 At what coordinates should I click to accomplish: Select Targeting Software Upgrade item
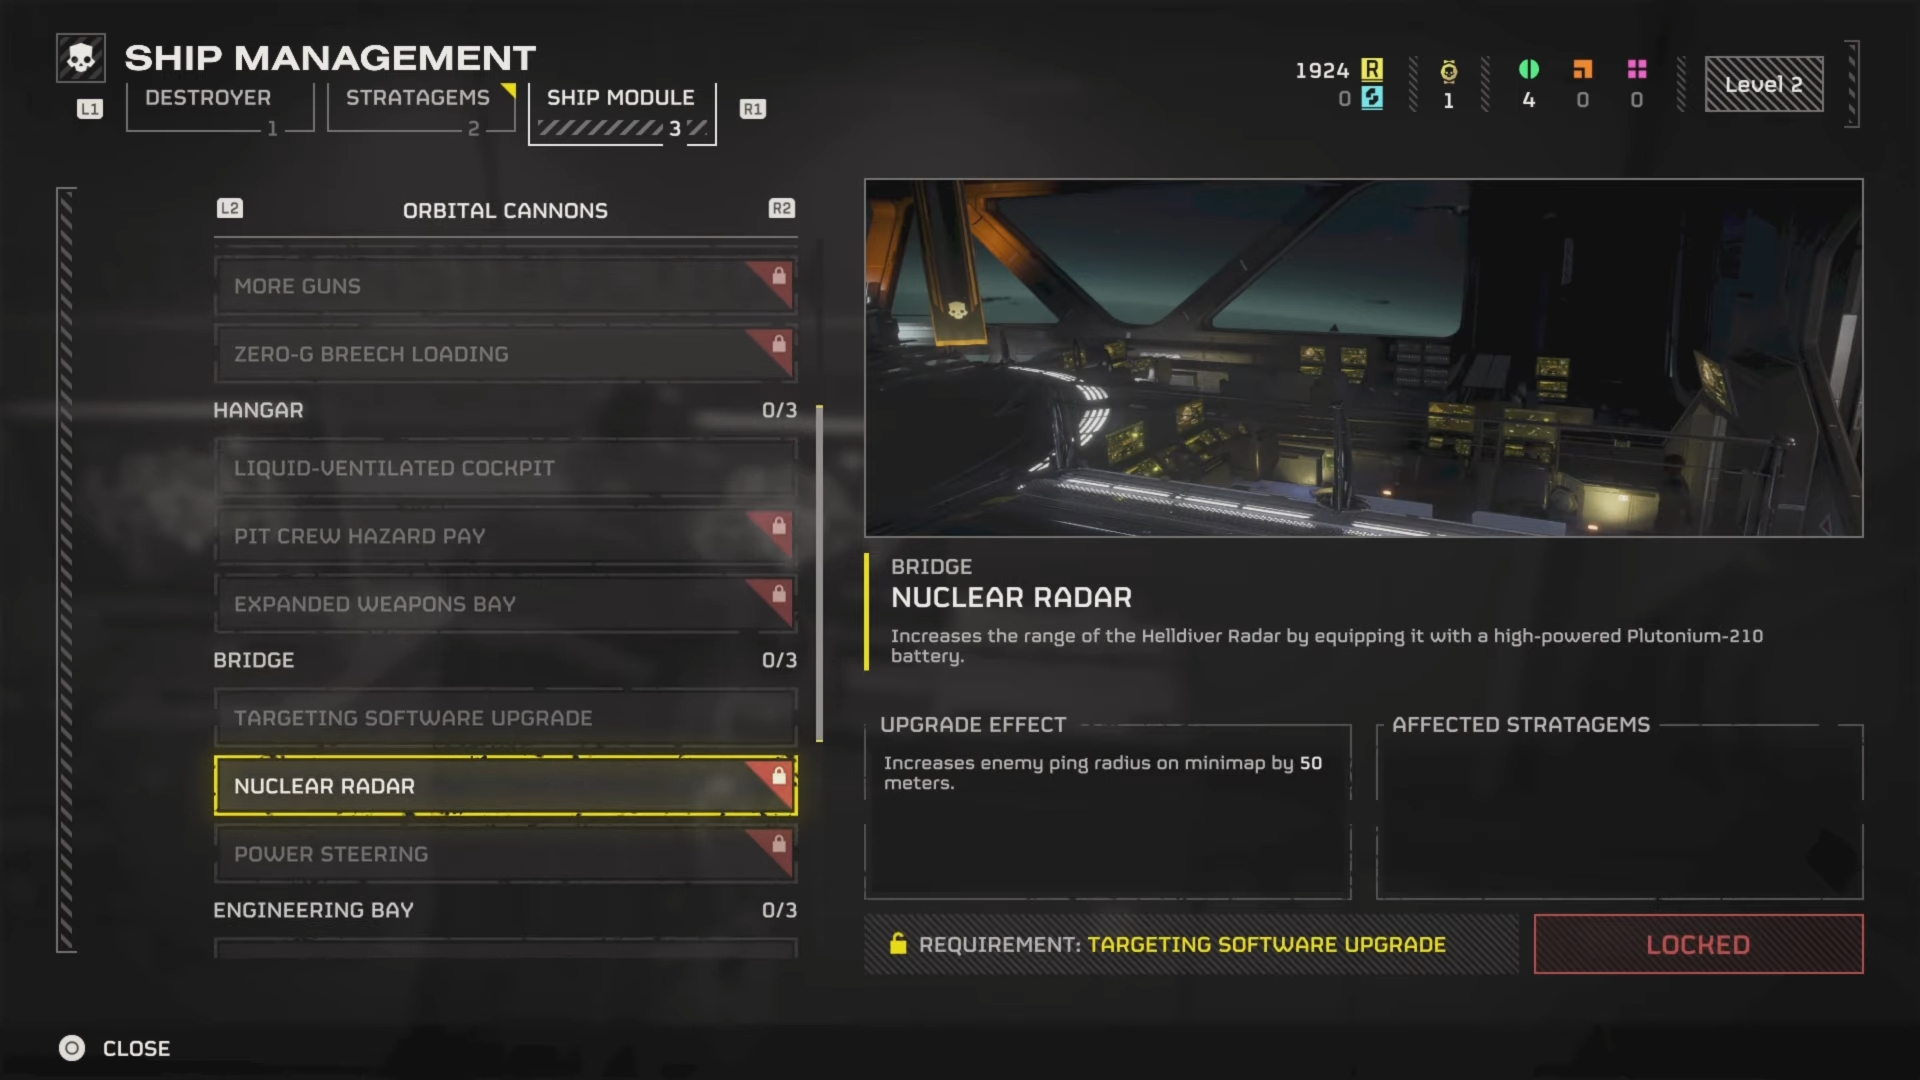point(505,716)
